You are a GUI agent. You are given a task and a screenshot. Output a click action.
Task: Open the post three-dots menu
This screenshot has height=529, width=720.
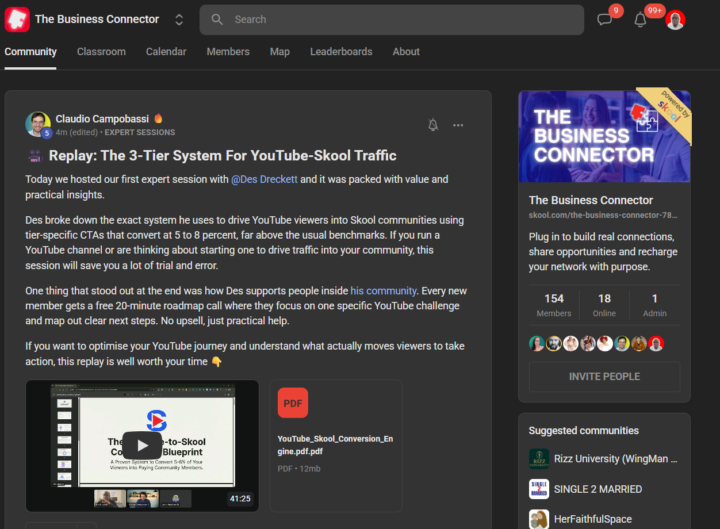(458, 125)
